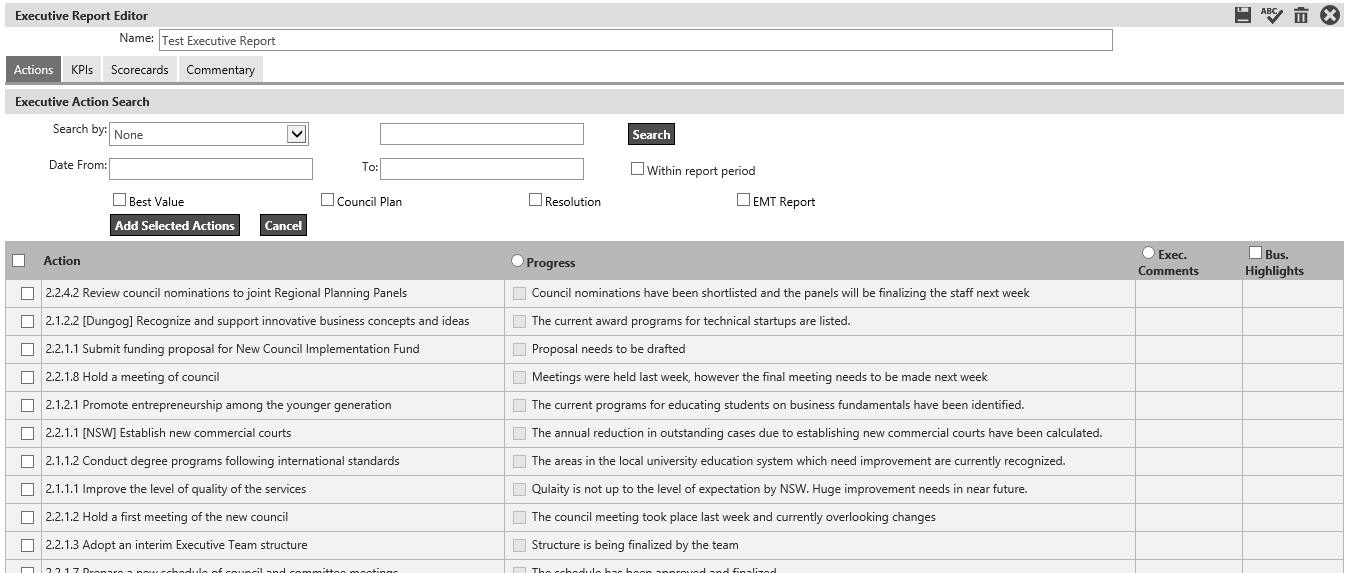This screenshot has height=573, width=1345.
Task: Check the Bus. Highlights header checkbox
Action: click(1255, 253)
